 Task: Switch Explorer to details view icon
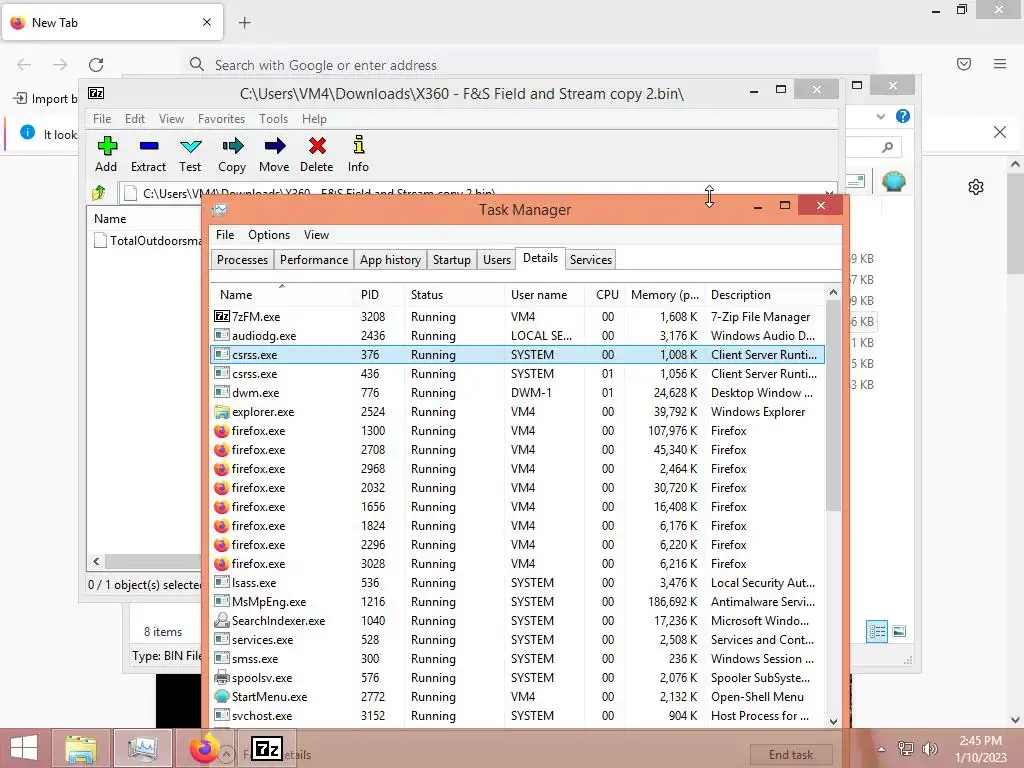(877, 632)
